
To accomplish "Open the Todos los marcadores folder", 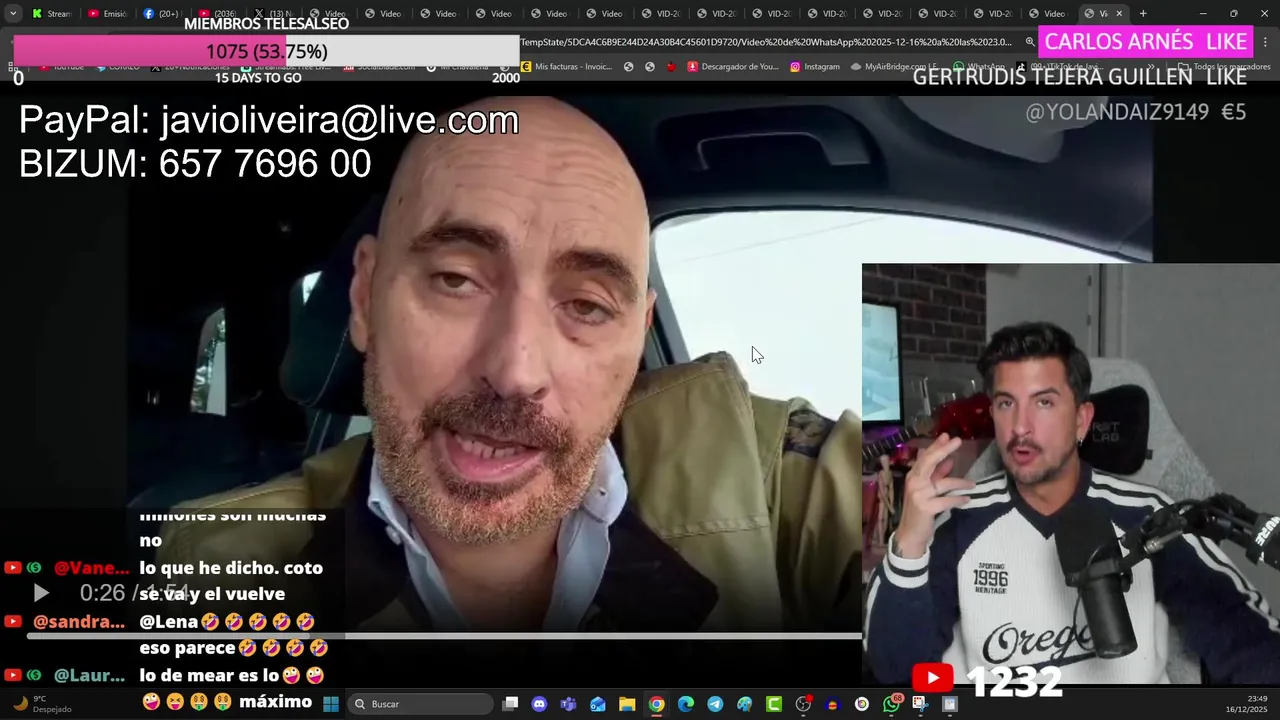I will coord(1225,67).
